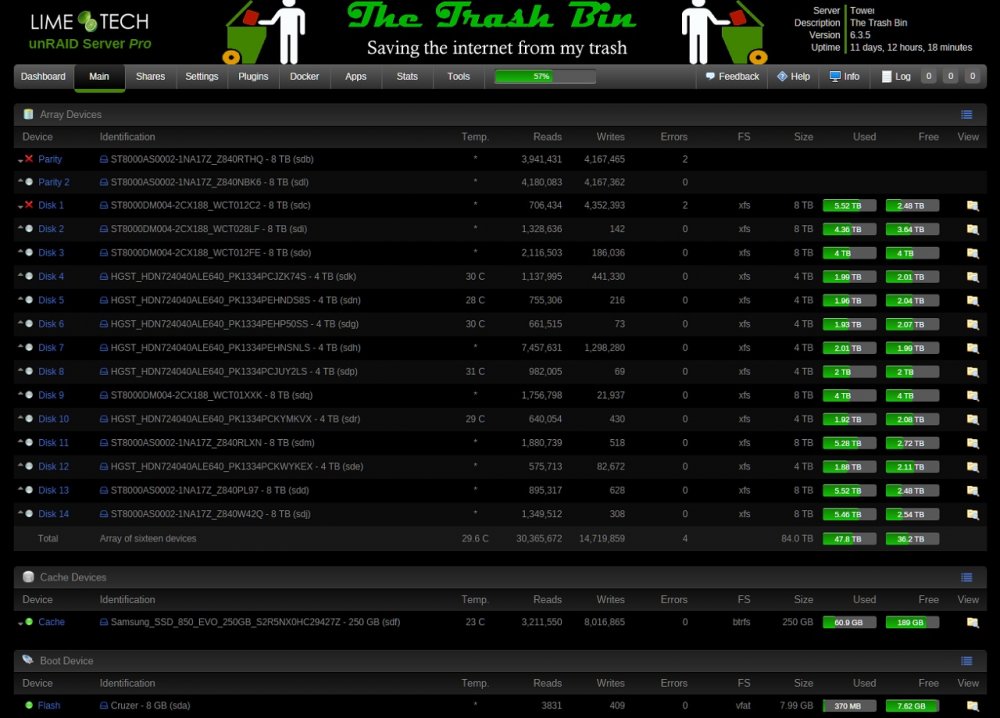The height and width of the screenshot is (718, 1000).
Task: Switch to the Docker tab
Action: point(304,77)
